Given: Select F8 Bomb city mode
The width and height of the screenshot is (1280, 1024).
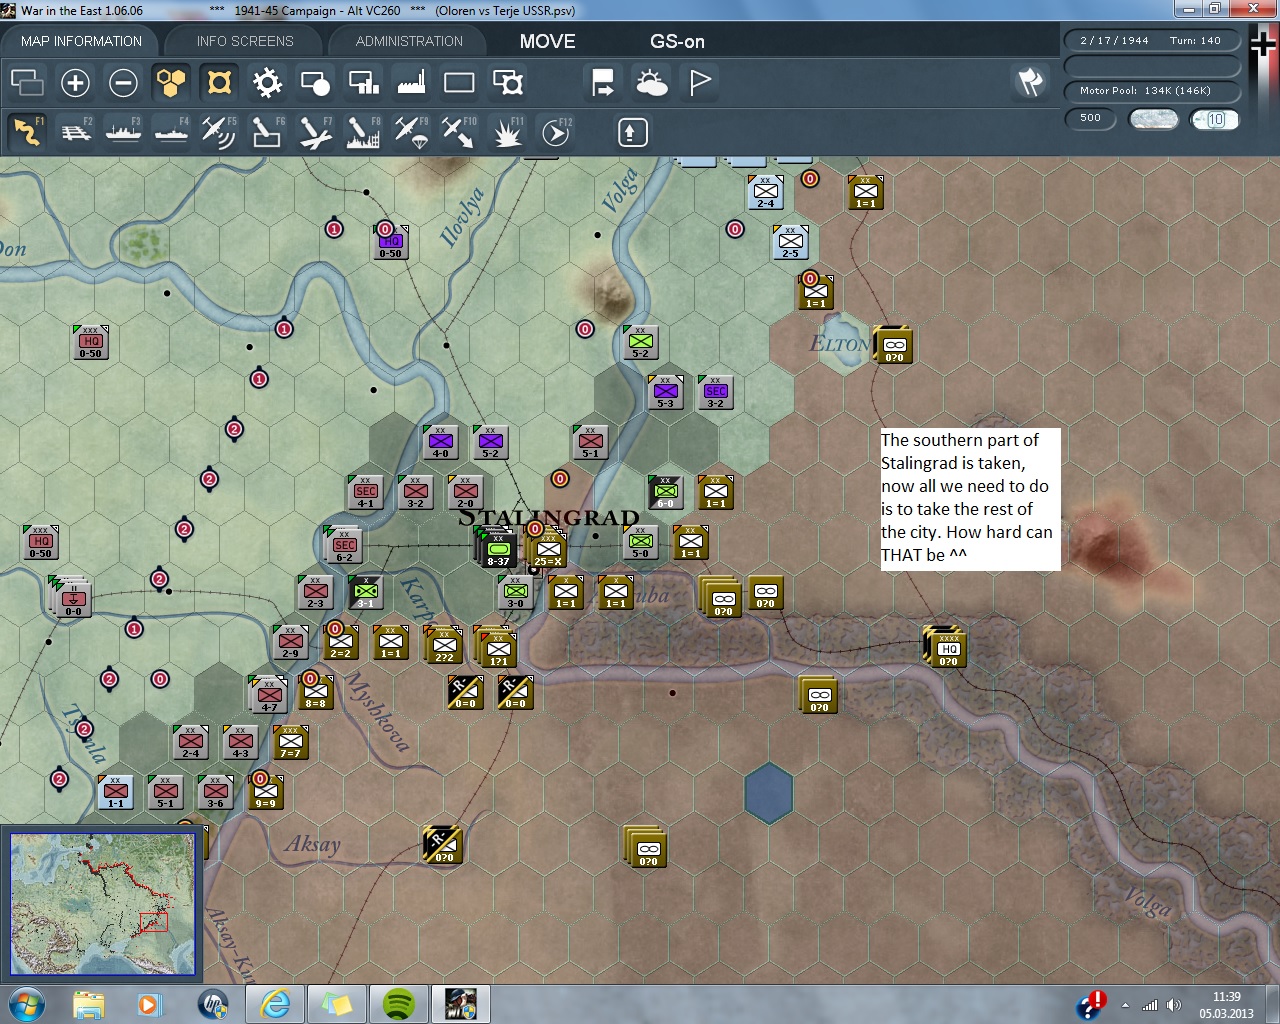Looking at the screenshot, I should click(363, 132).
